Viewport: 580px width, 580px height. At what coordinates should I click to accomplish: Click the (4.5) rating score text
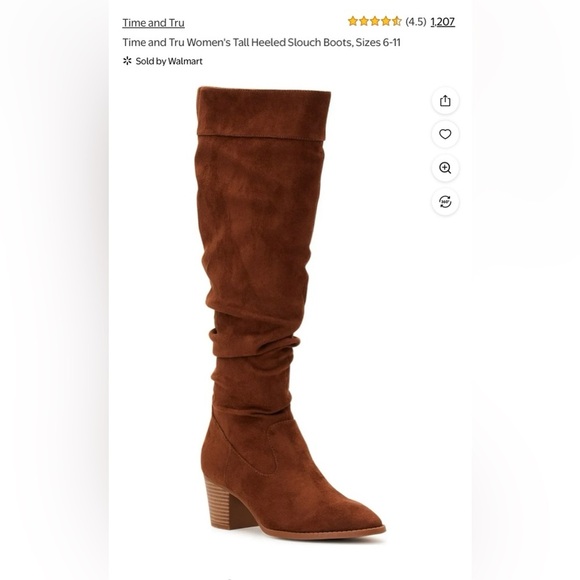point(416,21)
